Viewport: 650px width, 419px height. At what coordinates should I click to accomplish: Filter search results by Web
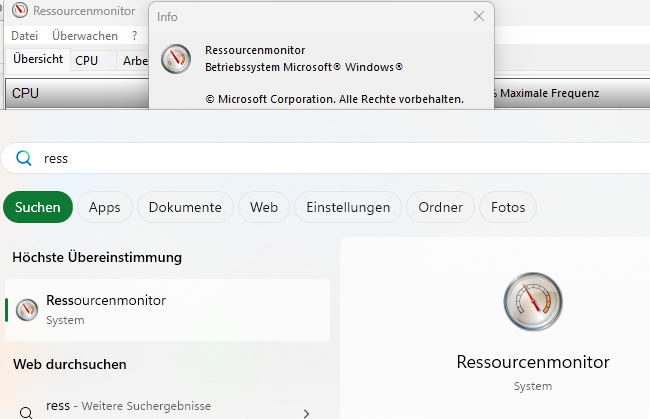tap(264, 207)
